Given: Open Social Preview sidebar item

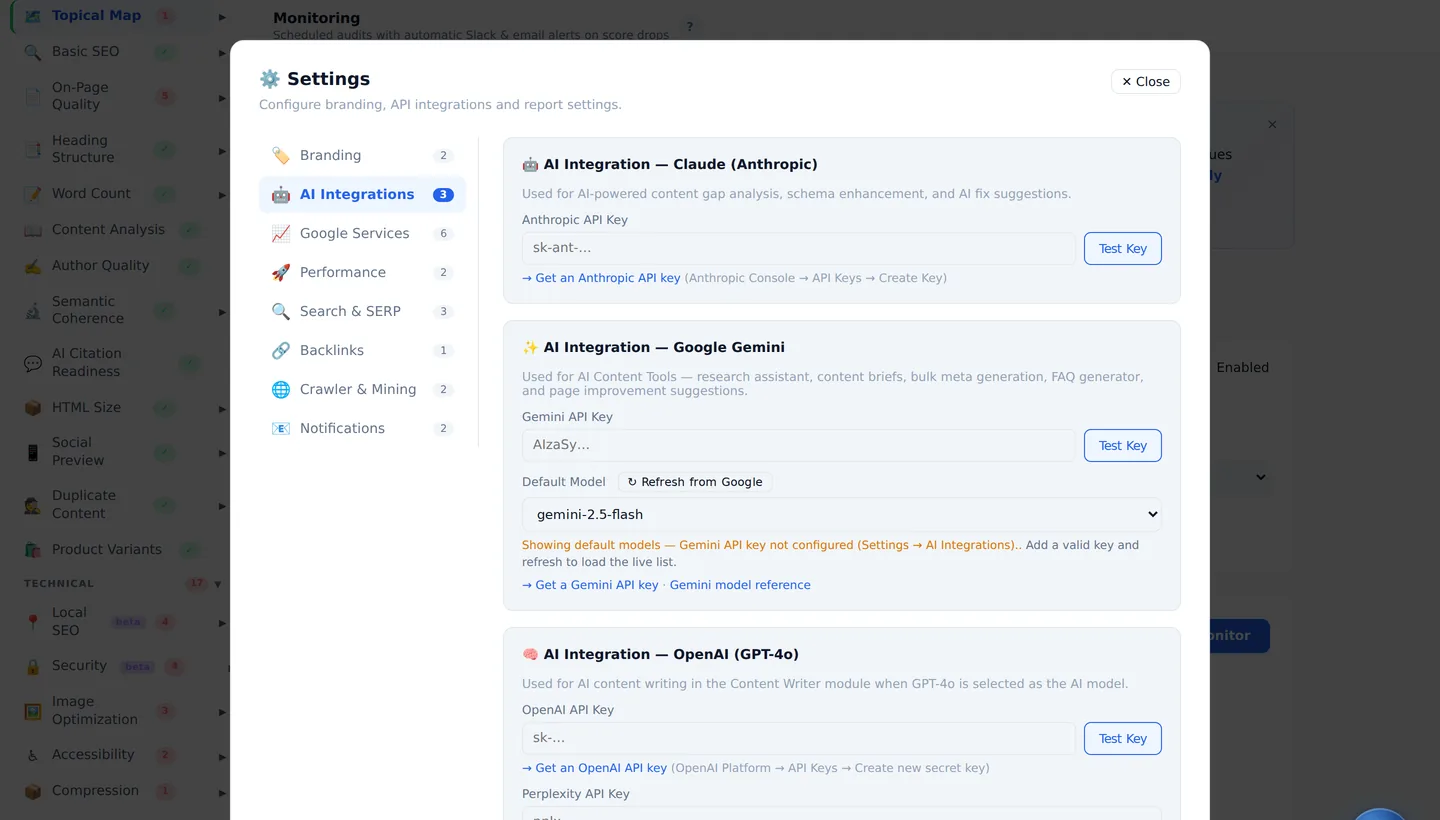Looking at the screenshot, I should 78,451.
